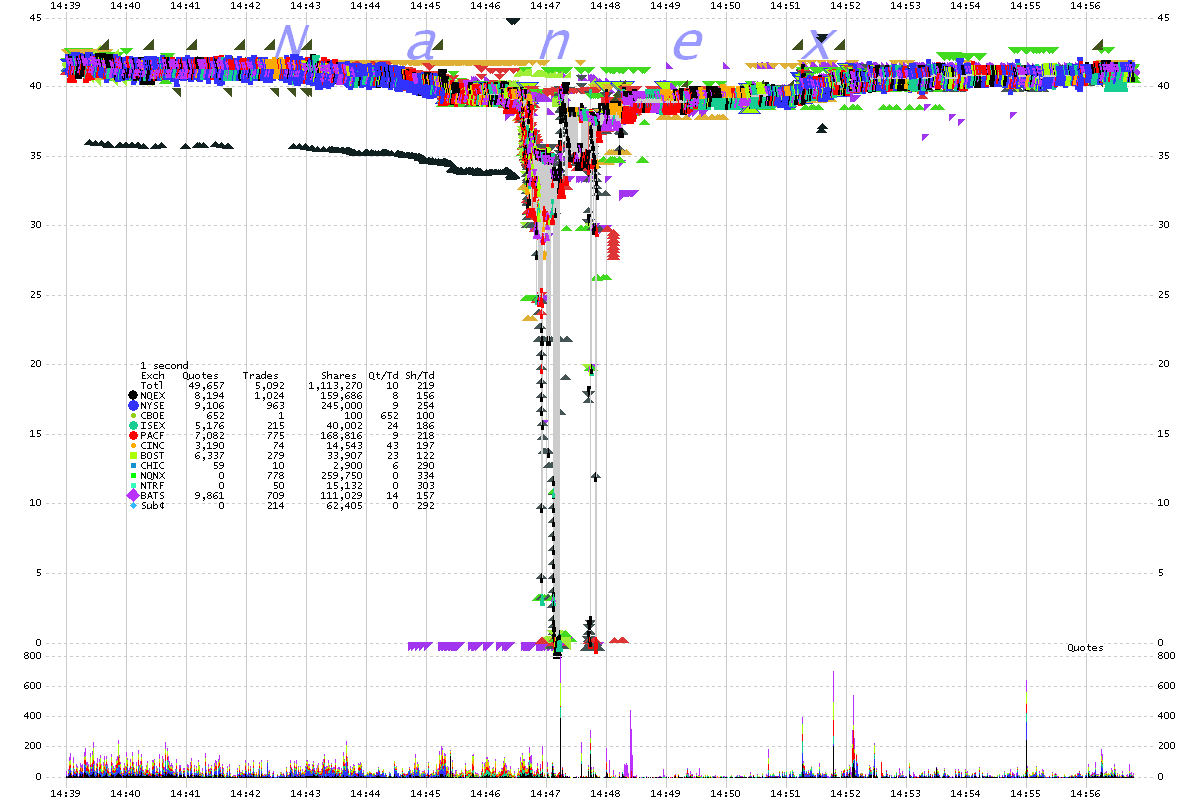Select the green NQNX legend square
This screenshot has height=800, width=1200.
coord(133,476)
